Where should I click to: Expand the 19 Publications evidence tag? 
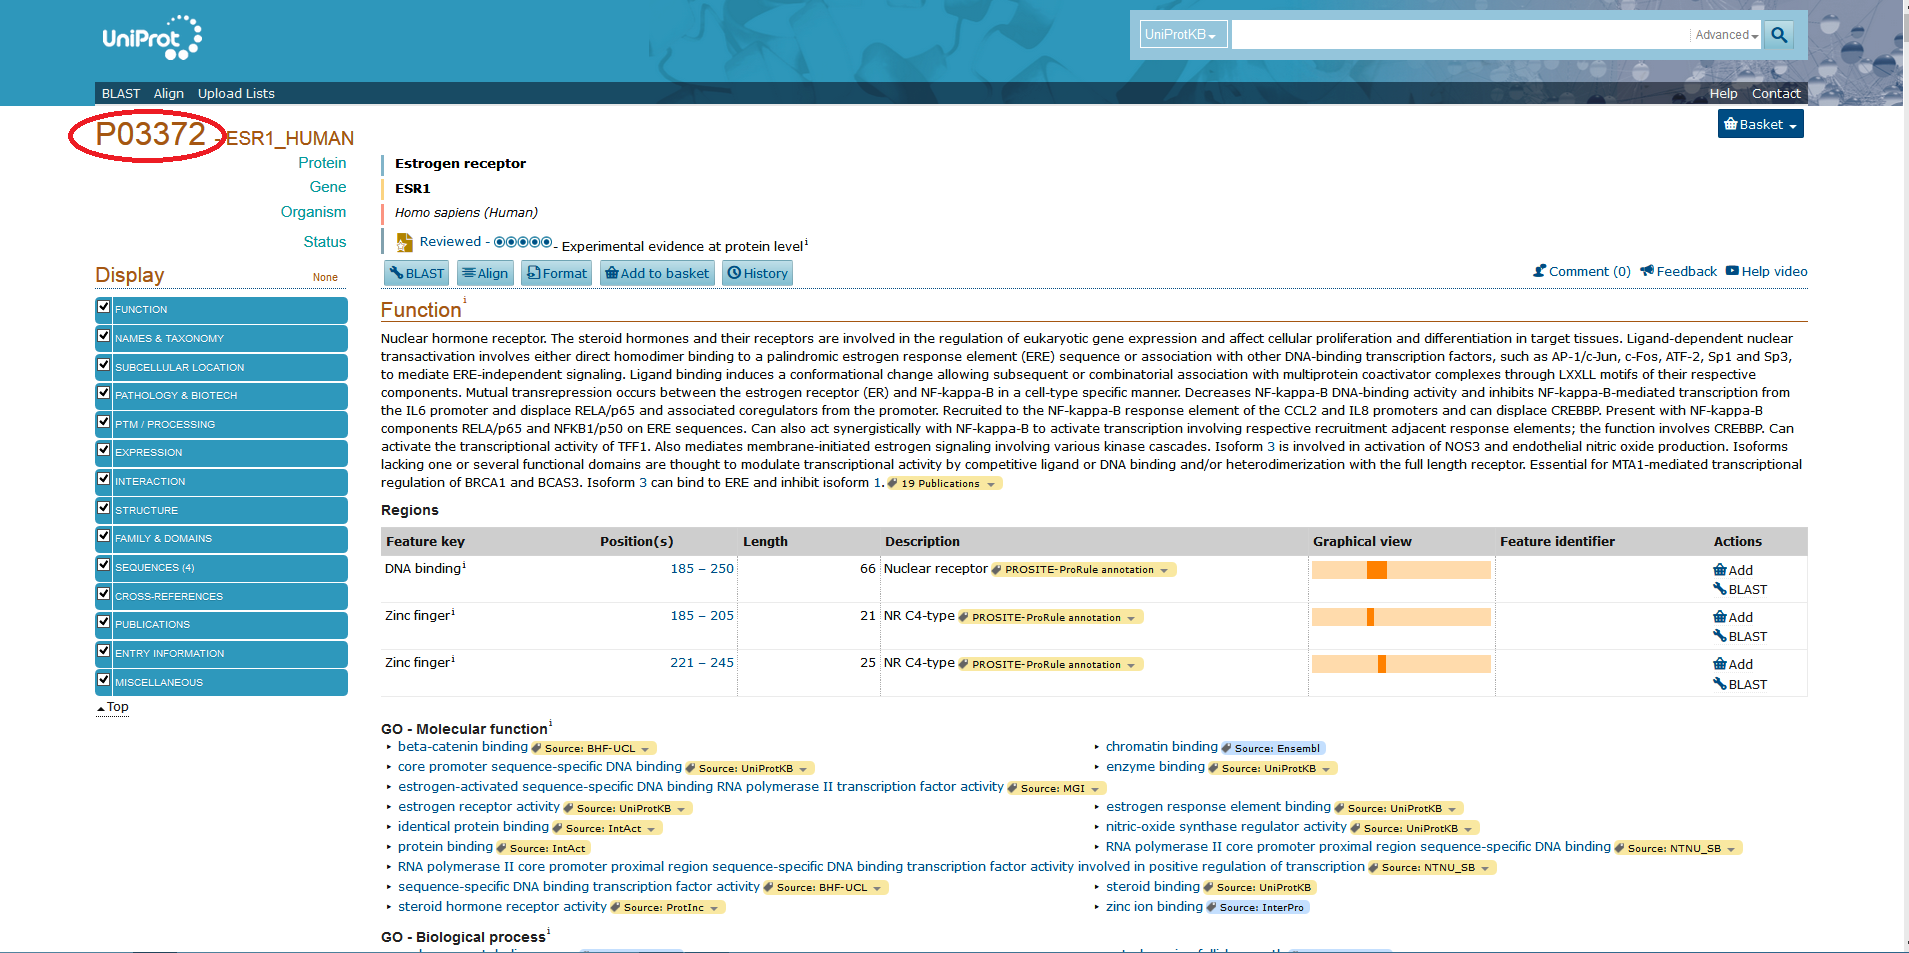coord(944,484)
